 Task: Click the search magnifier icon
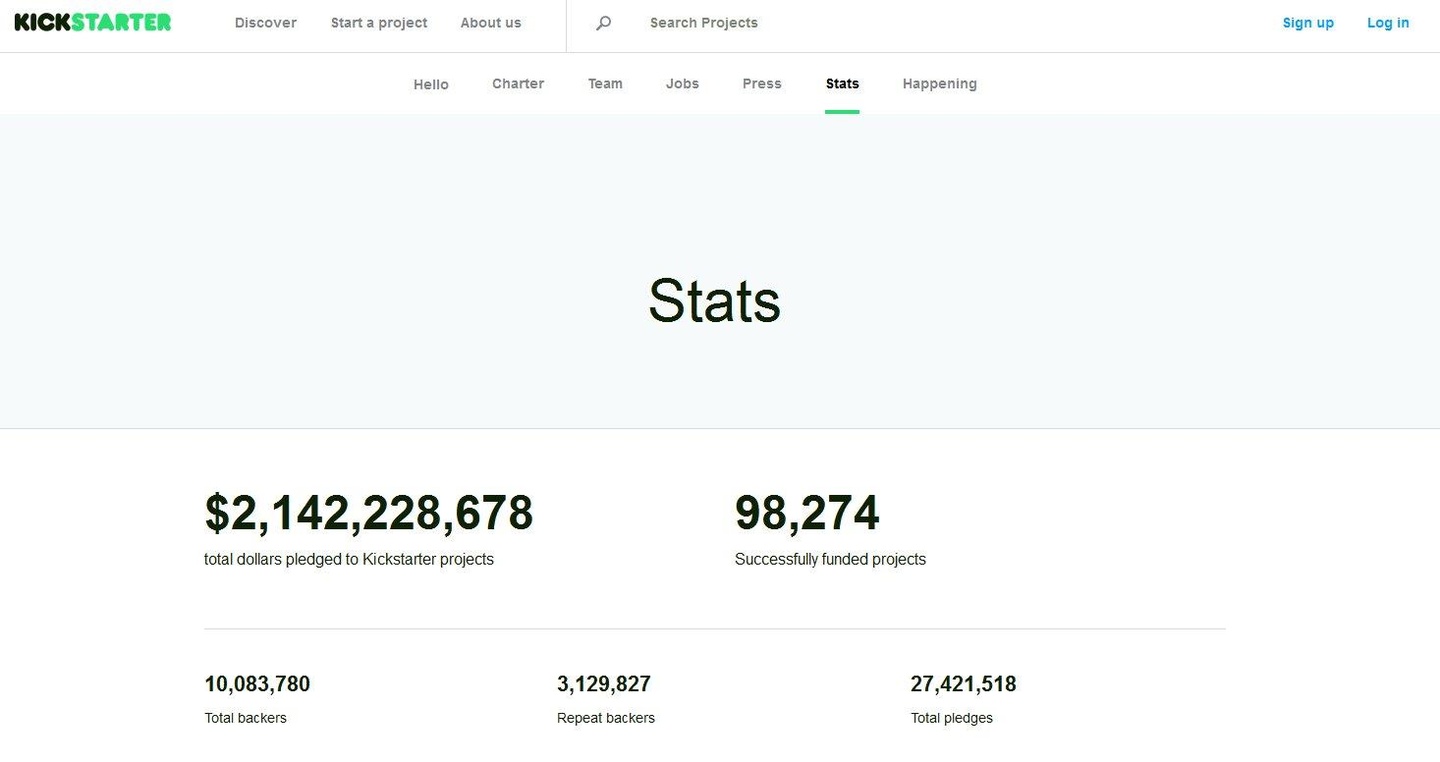pyautogui.click(x=603, y=23)
